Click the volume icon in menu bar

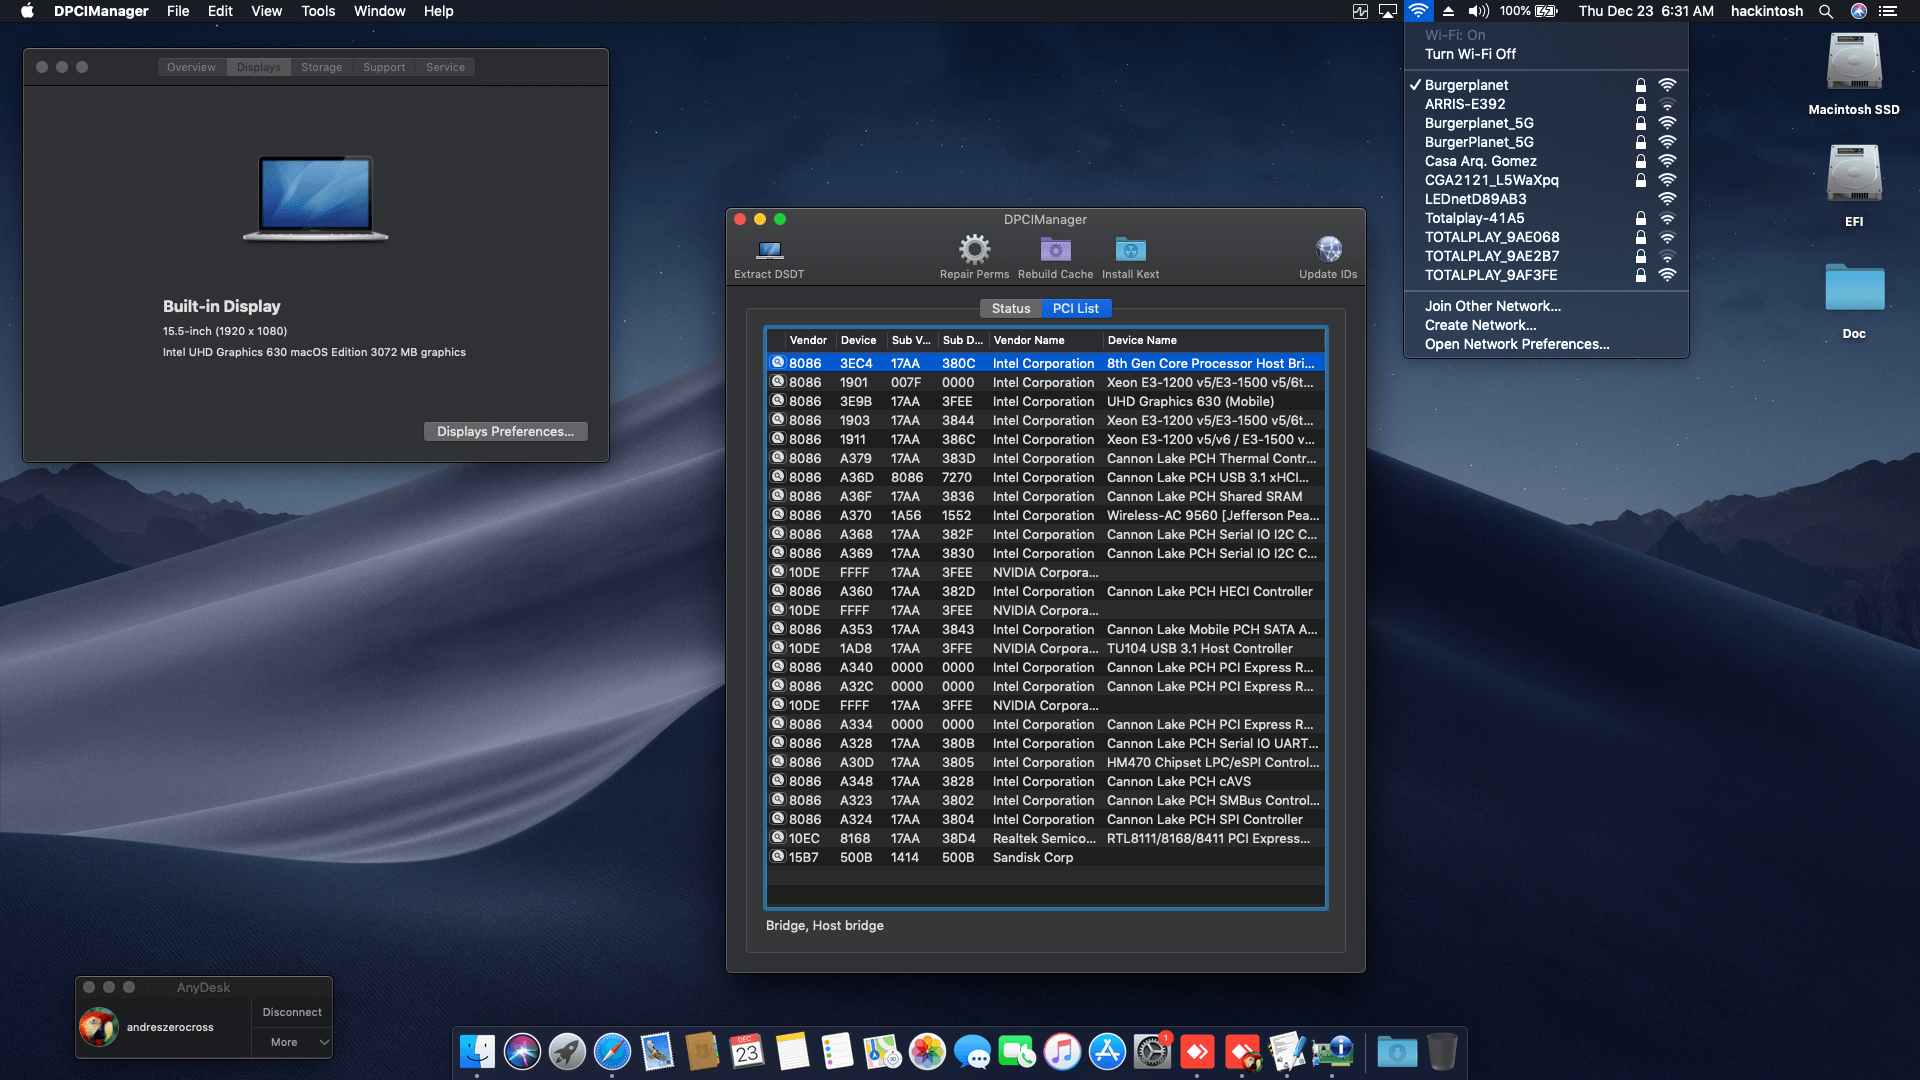[x=1478, y=11]
